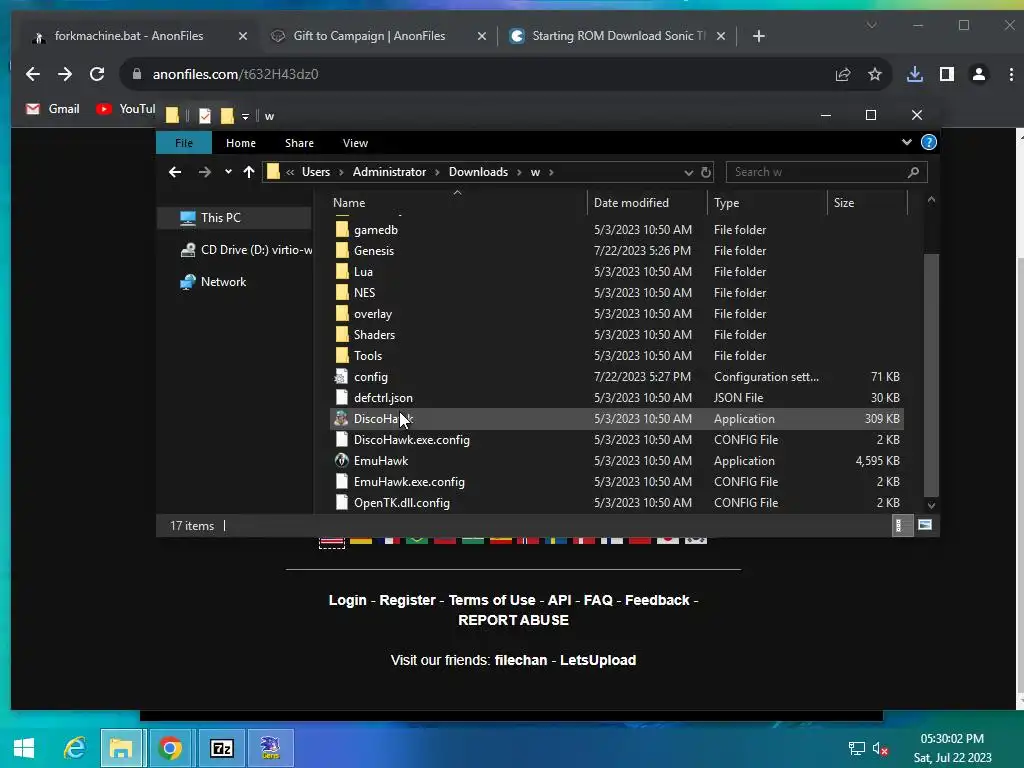Open Chrome profile menu
The width and height of the screenshot is (1024, 768).
click(x=978, y=74)
